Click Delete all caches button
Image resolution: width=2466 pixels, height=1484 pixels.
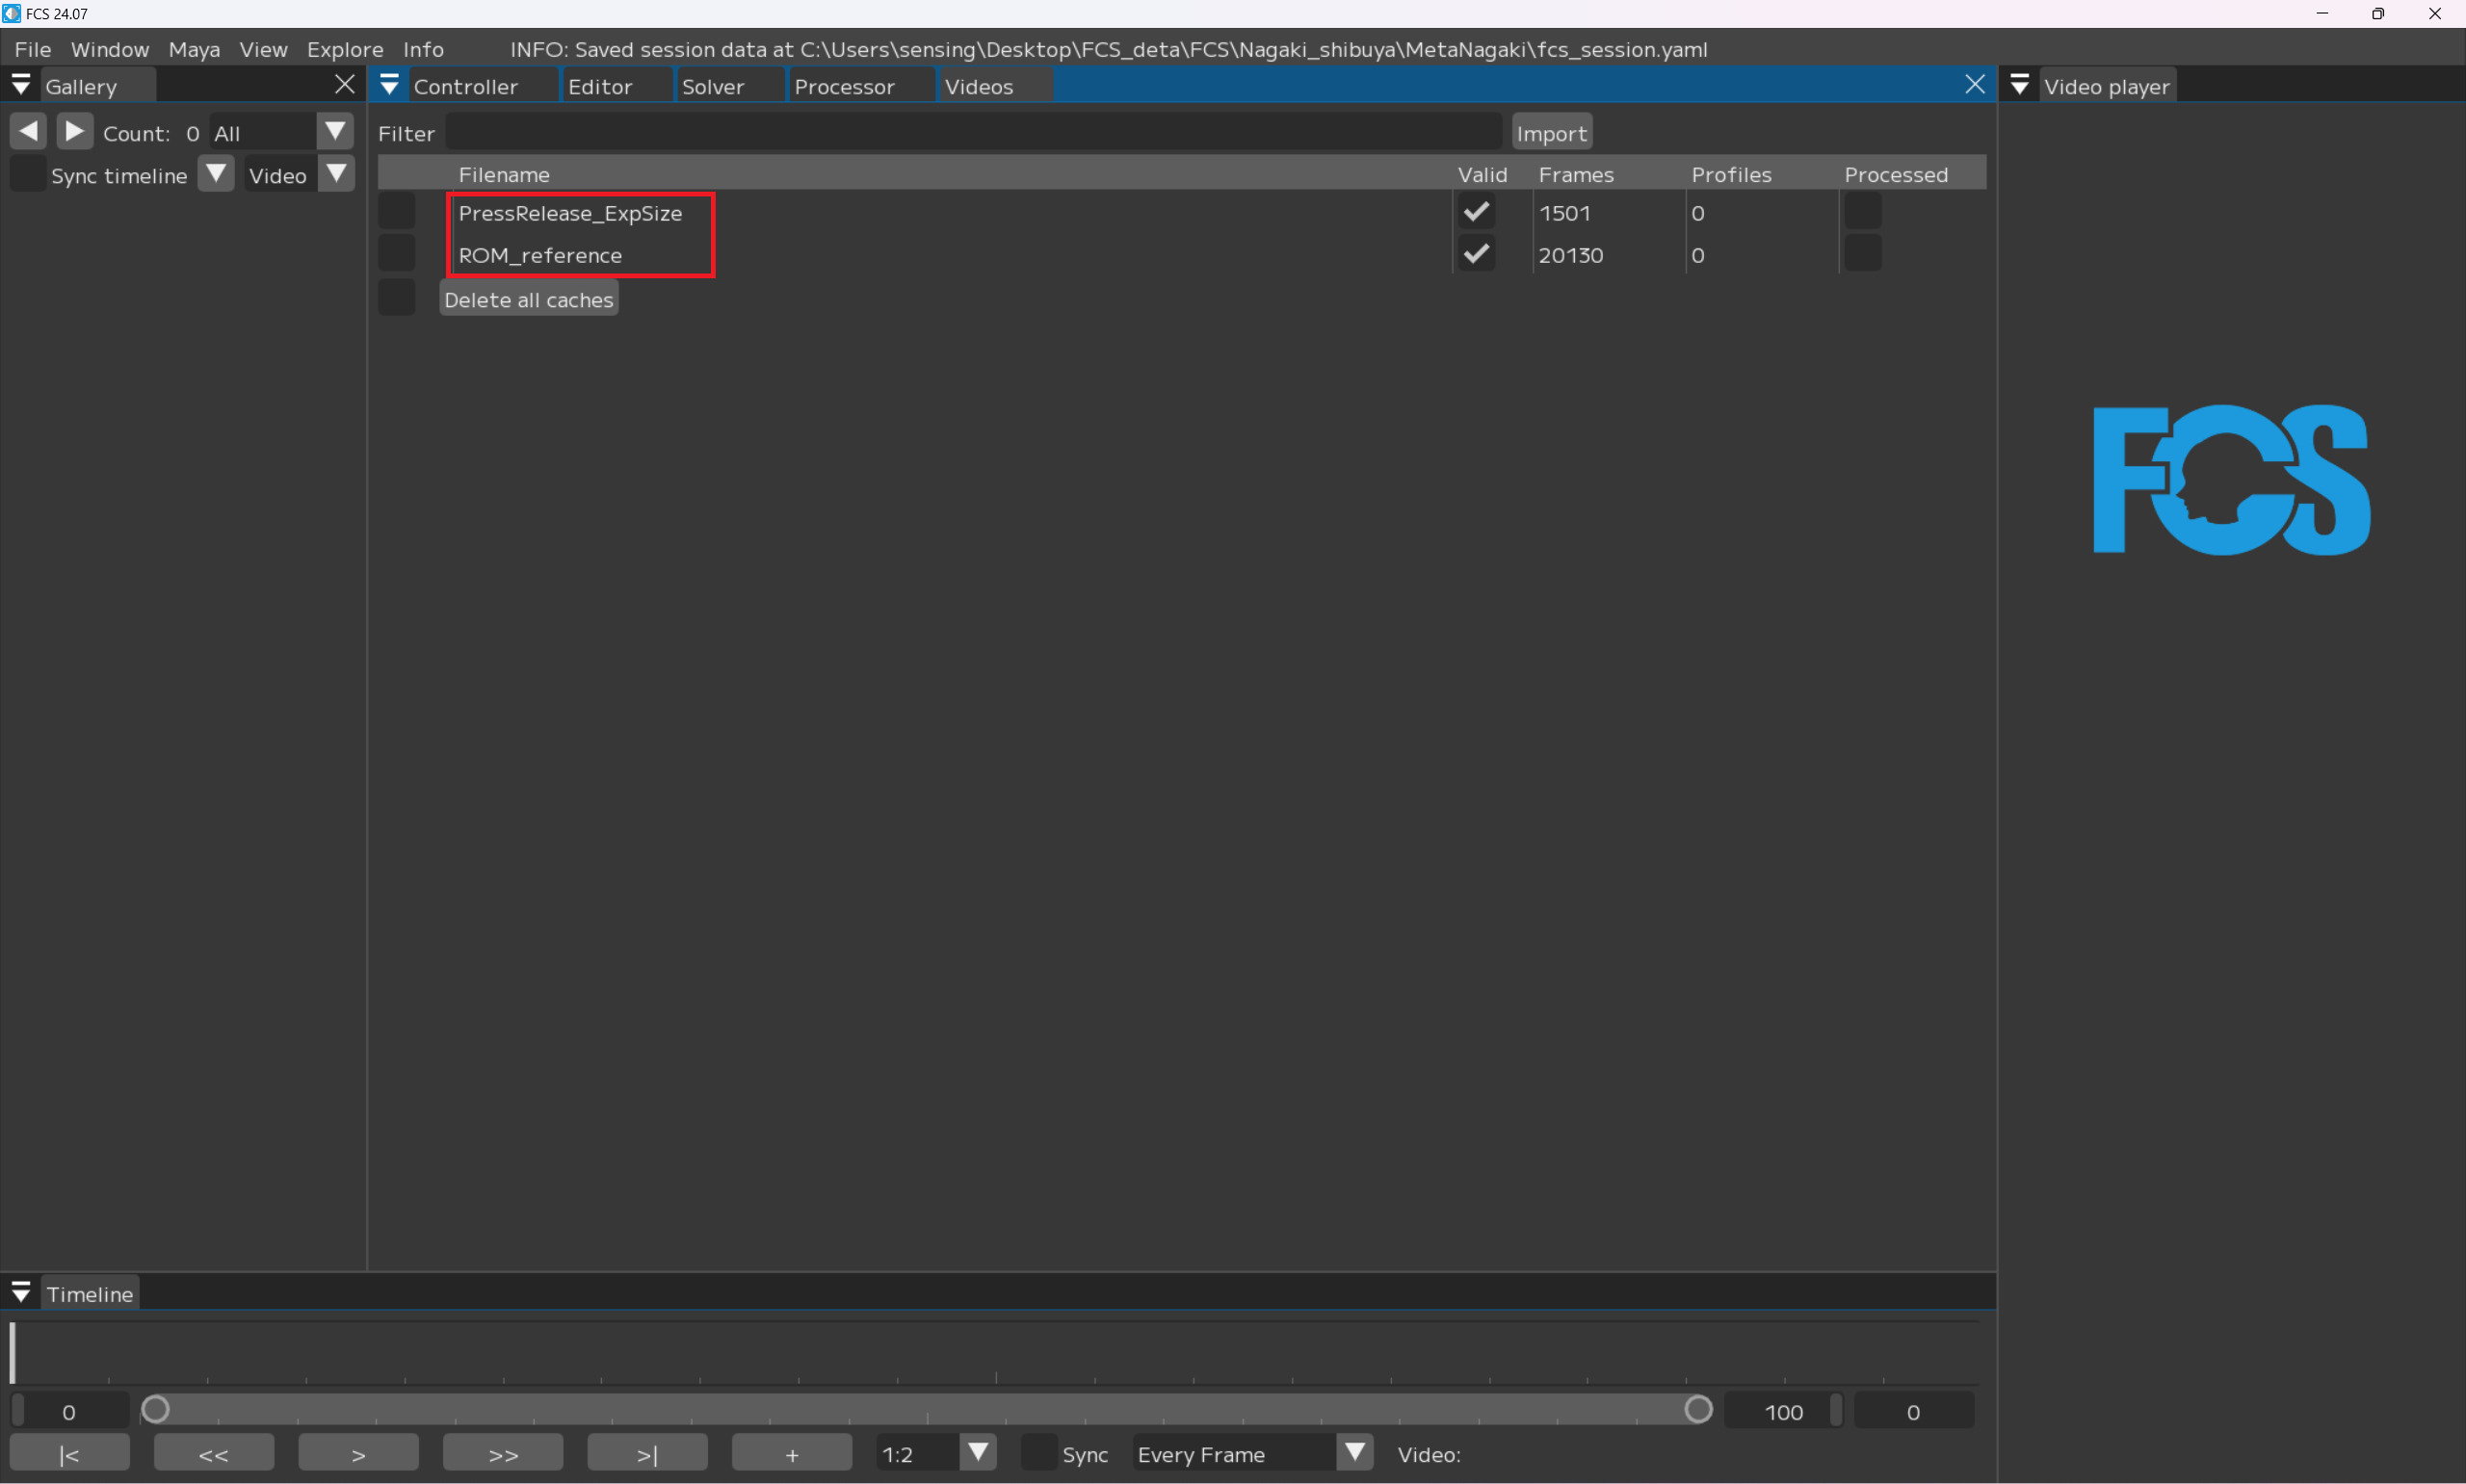coord(528,299)
